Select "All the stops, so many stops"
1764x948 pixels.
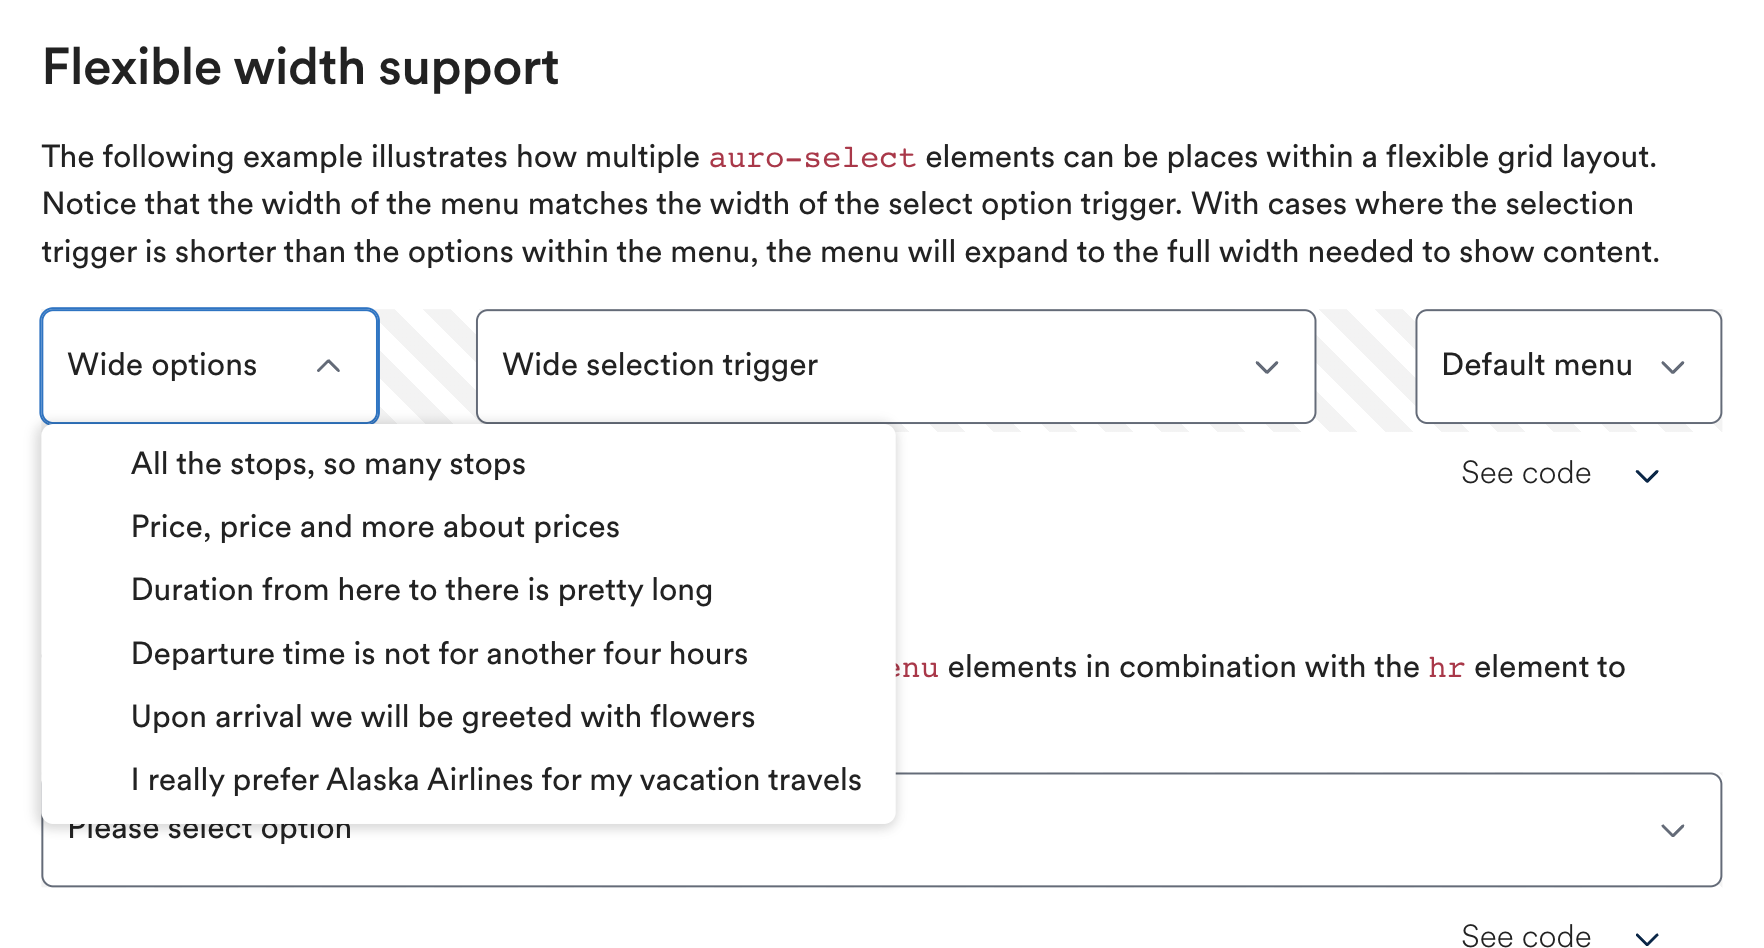[328, 463]
